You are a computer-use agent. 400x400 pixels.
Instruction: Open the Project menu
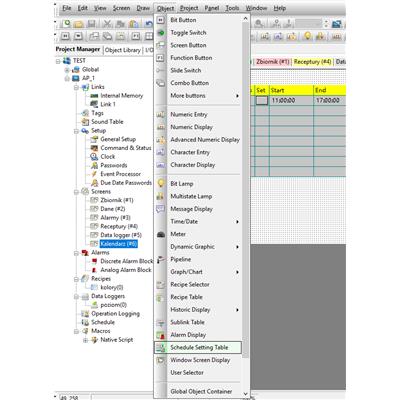coord(189,8)
